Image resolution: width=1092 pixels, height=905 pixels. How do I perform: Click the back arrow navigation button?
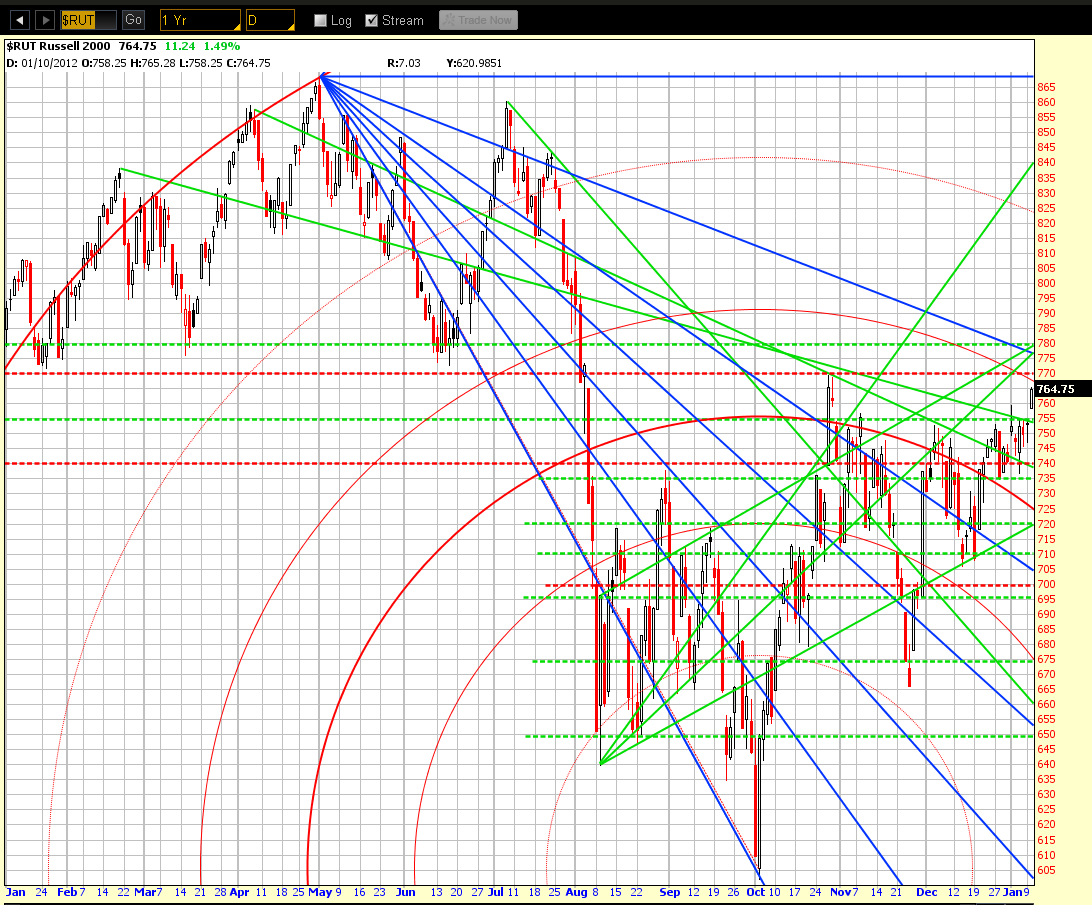coord(20,20)
